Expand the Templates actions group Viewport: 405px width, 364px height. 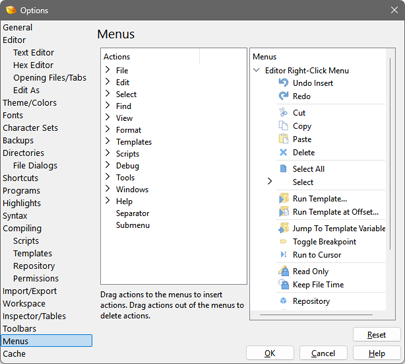(107, 142)
